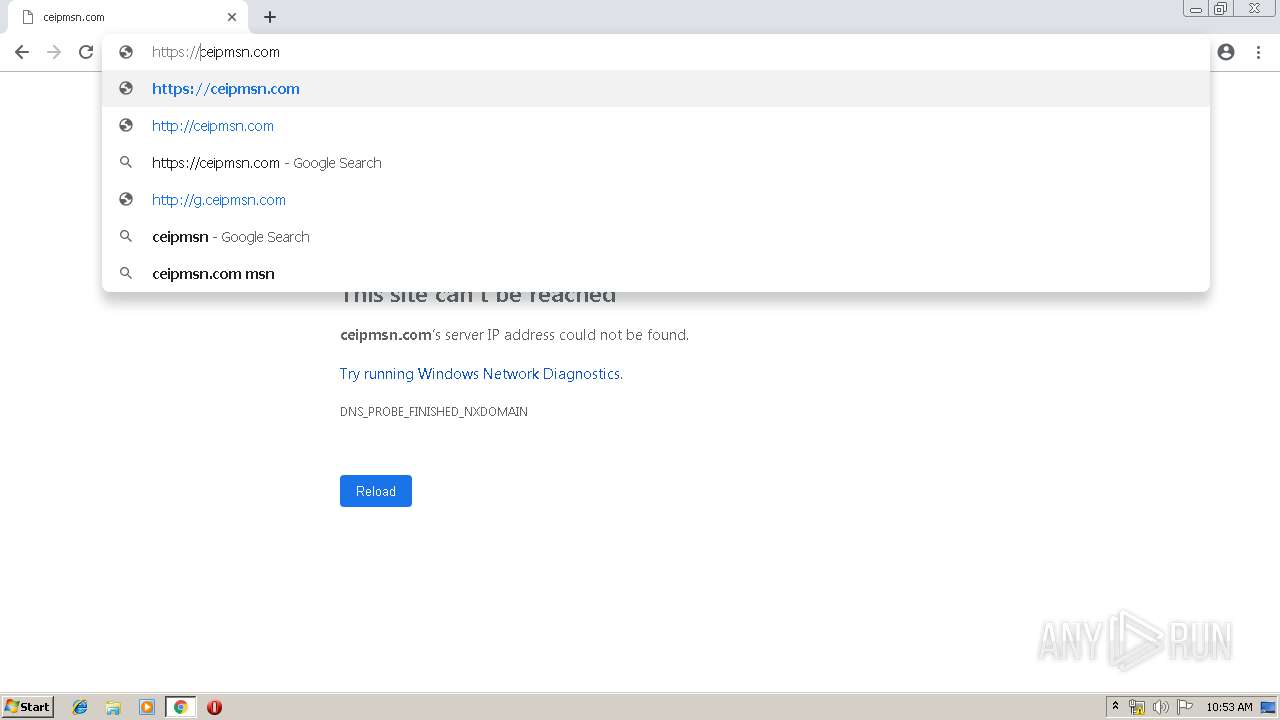Select https://ceipmsn.com Google Search suggestion
1280x720 pixels.
pyautogui.click(x=656, y=162)
